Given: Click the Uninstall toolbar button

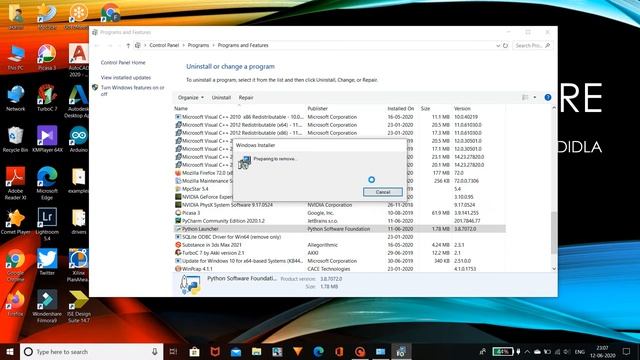Looking at the screenshot, I should click(221, 98).
